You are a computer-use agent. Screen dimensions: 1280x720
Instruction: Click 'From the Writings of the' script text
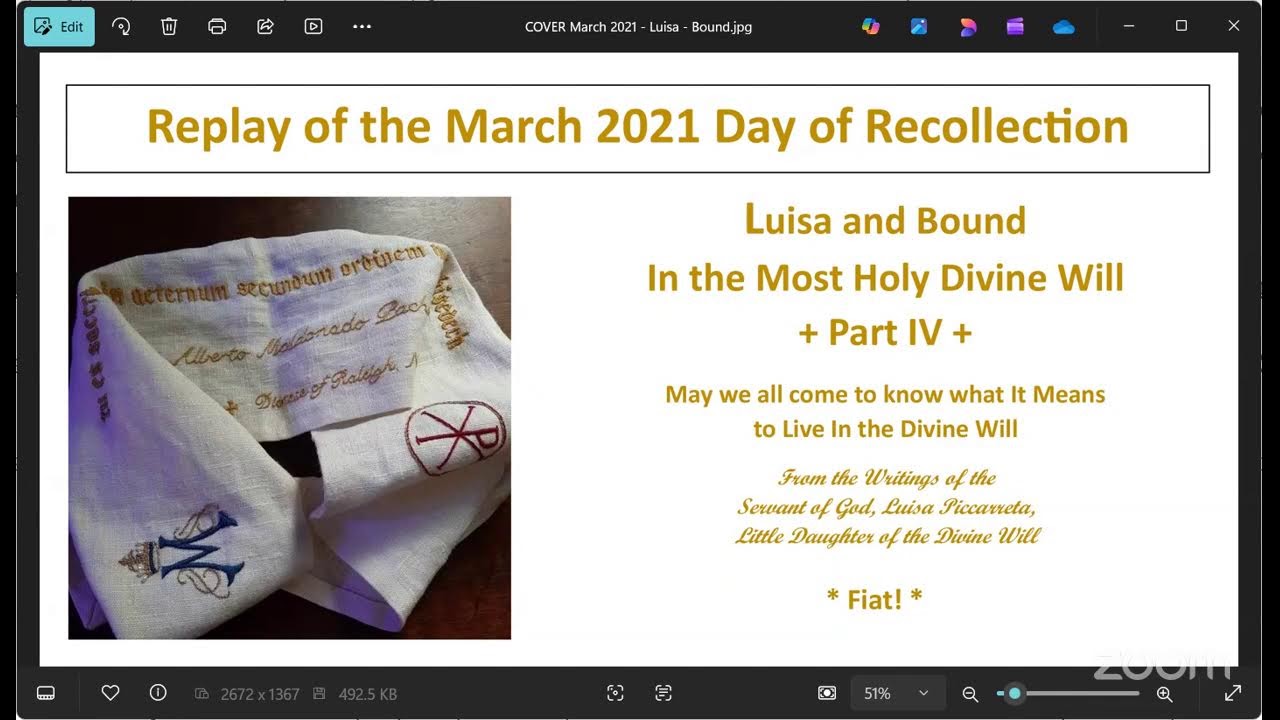click(x=887, y=478)
